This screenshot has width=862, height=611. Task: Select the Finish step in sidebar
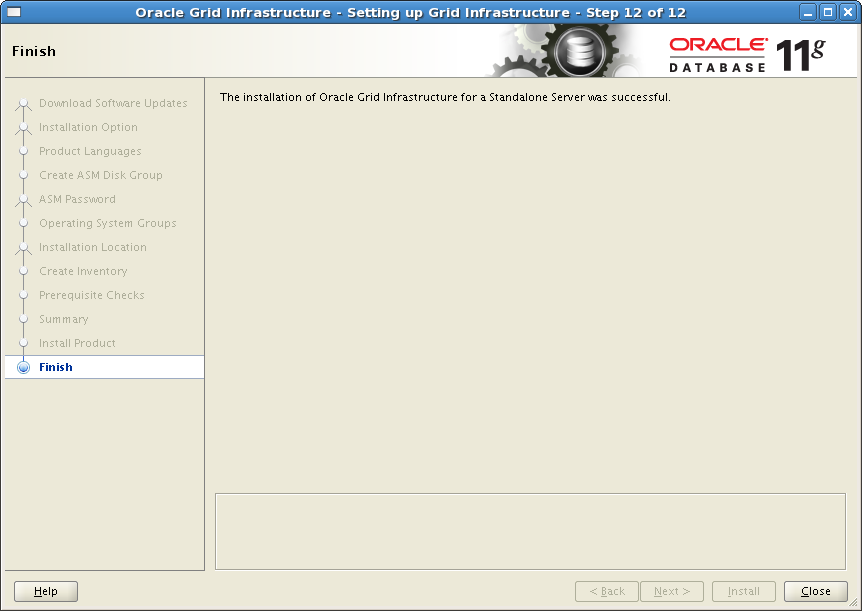[104, 367]
